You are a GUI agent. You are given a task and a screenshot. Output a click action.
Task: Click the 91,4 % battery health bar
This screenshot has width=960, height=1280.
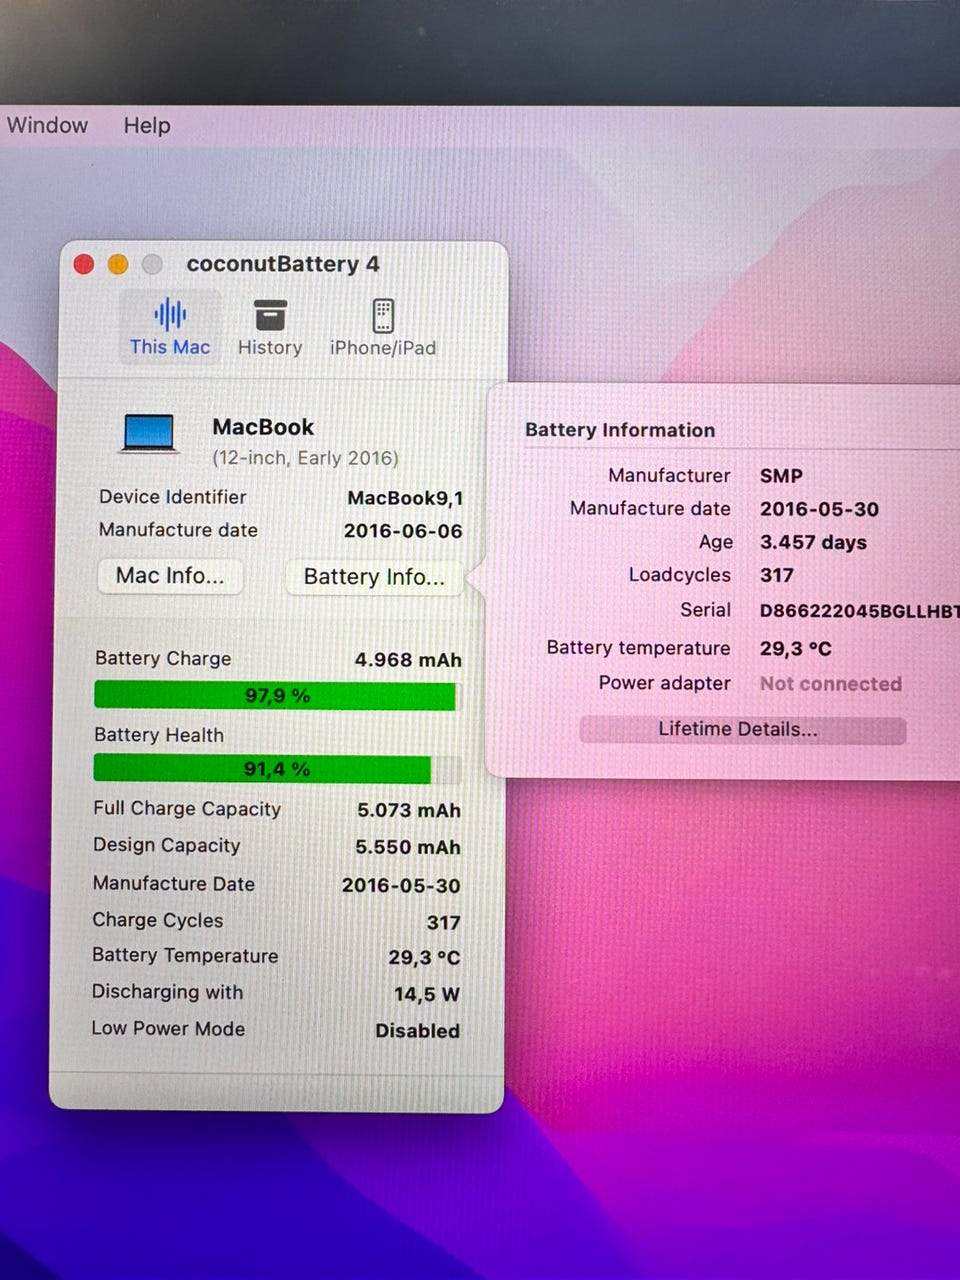277,769
